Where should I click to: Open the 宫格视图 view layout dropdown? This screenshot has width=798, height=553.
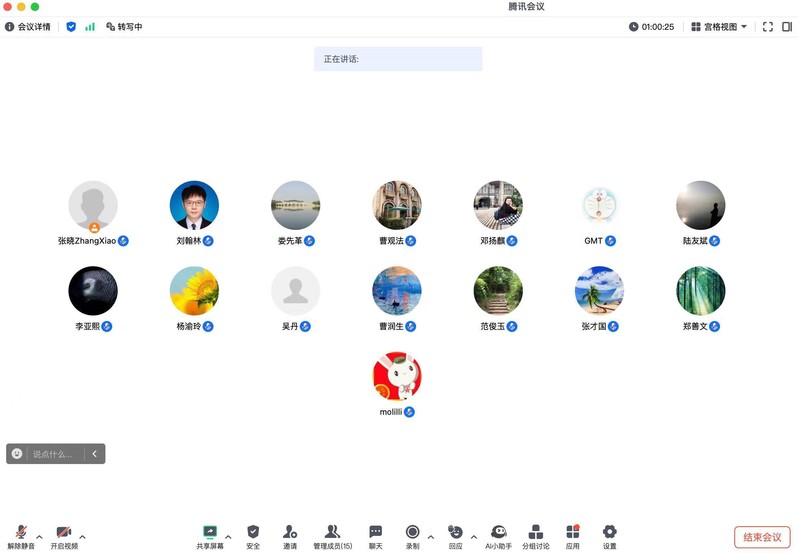pos(719,27)
